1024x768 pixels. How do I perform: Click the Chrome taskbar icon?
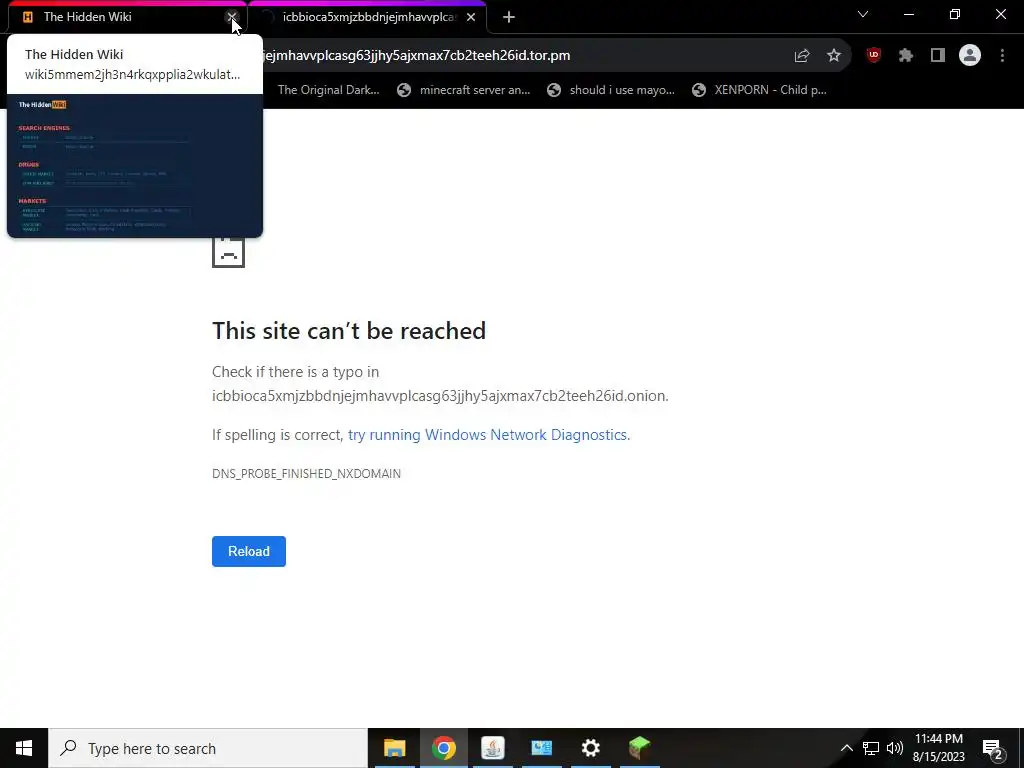pyautogui.click(x=443, y=748)
